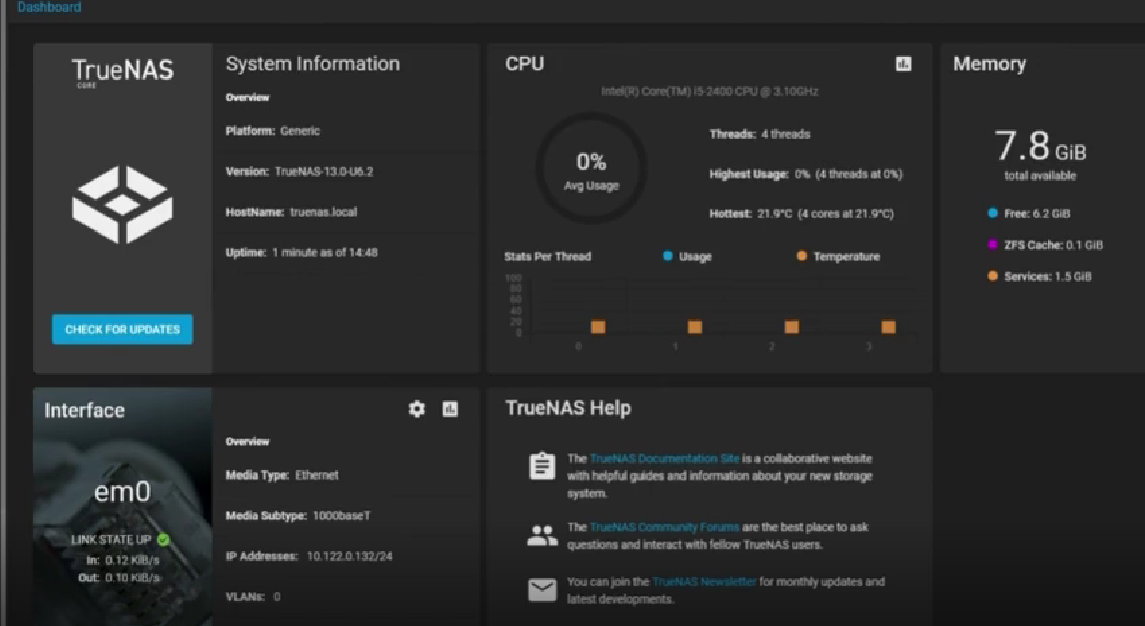Click the Interface card heading
The image size is (1145, 626).
pos(85,411)
